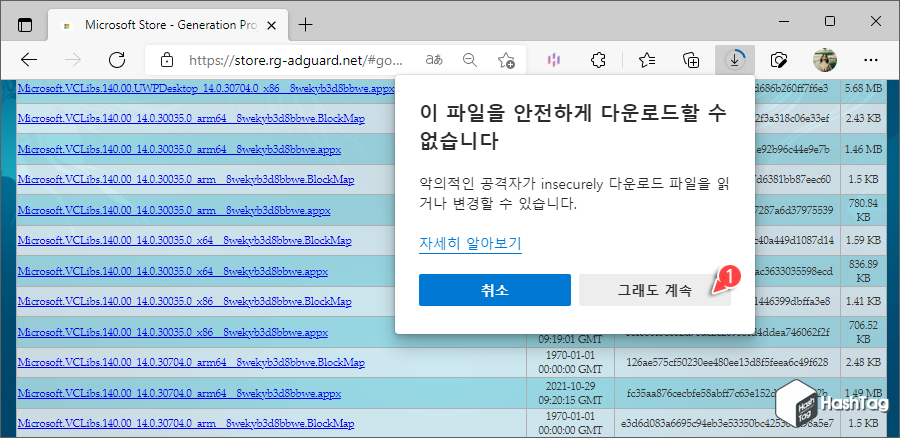This screenshot has height=438, width=900.
Task: Close the Microsoft Store tab
Action: [x=272, y=25]
